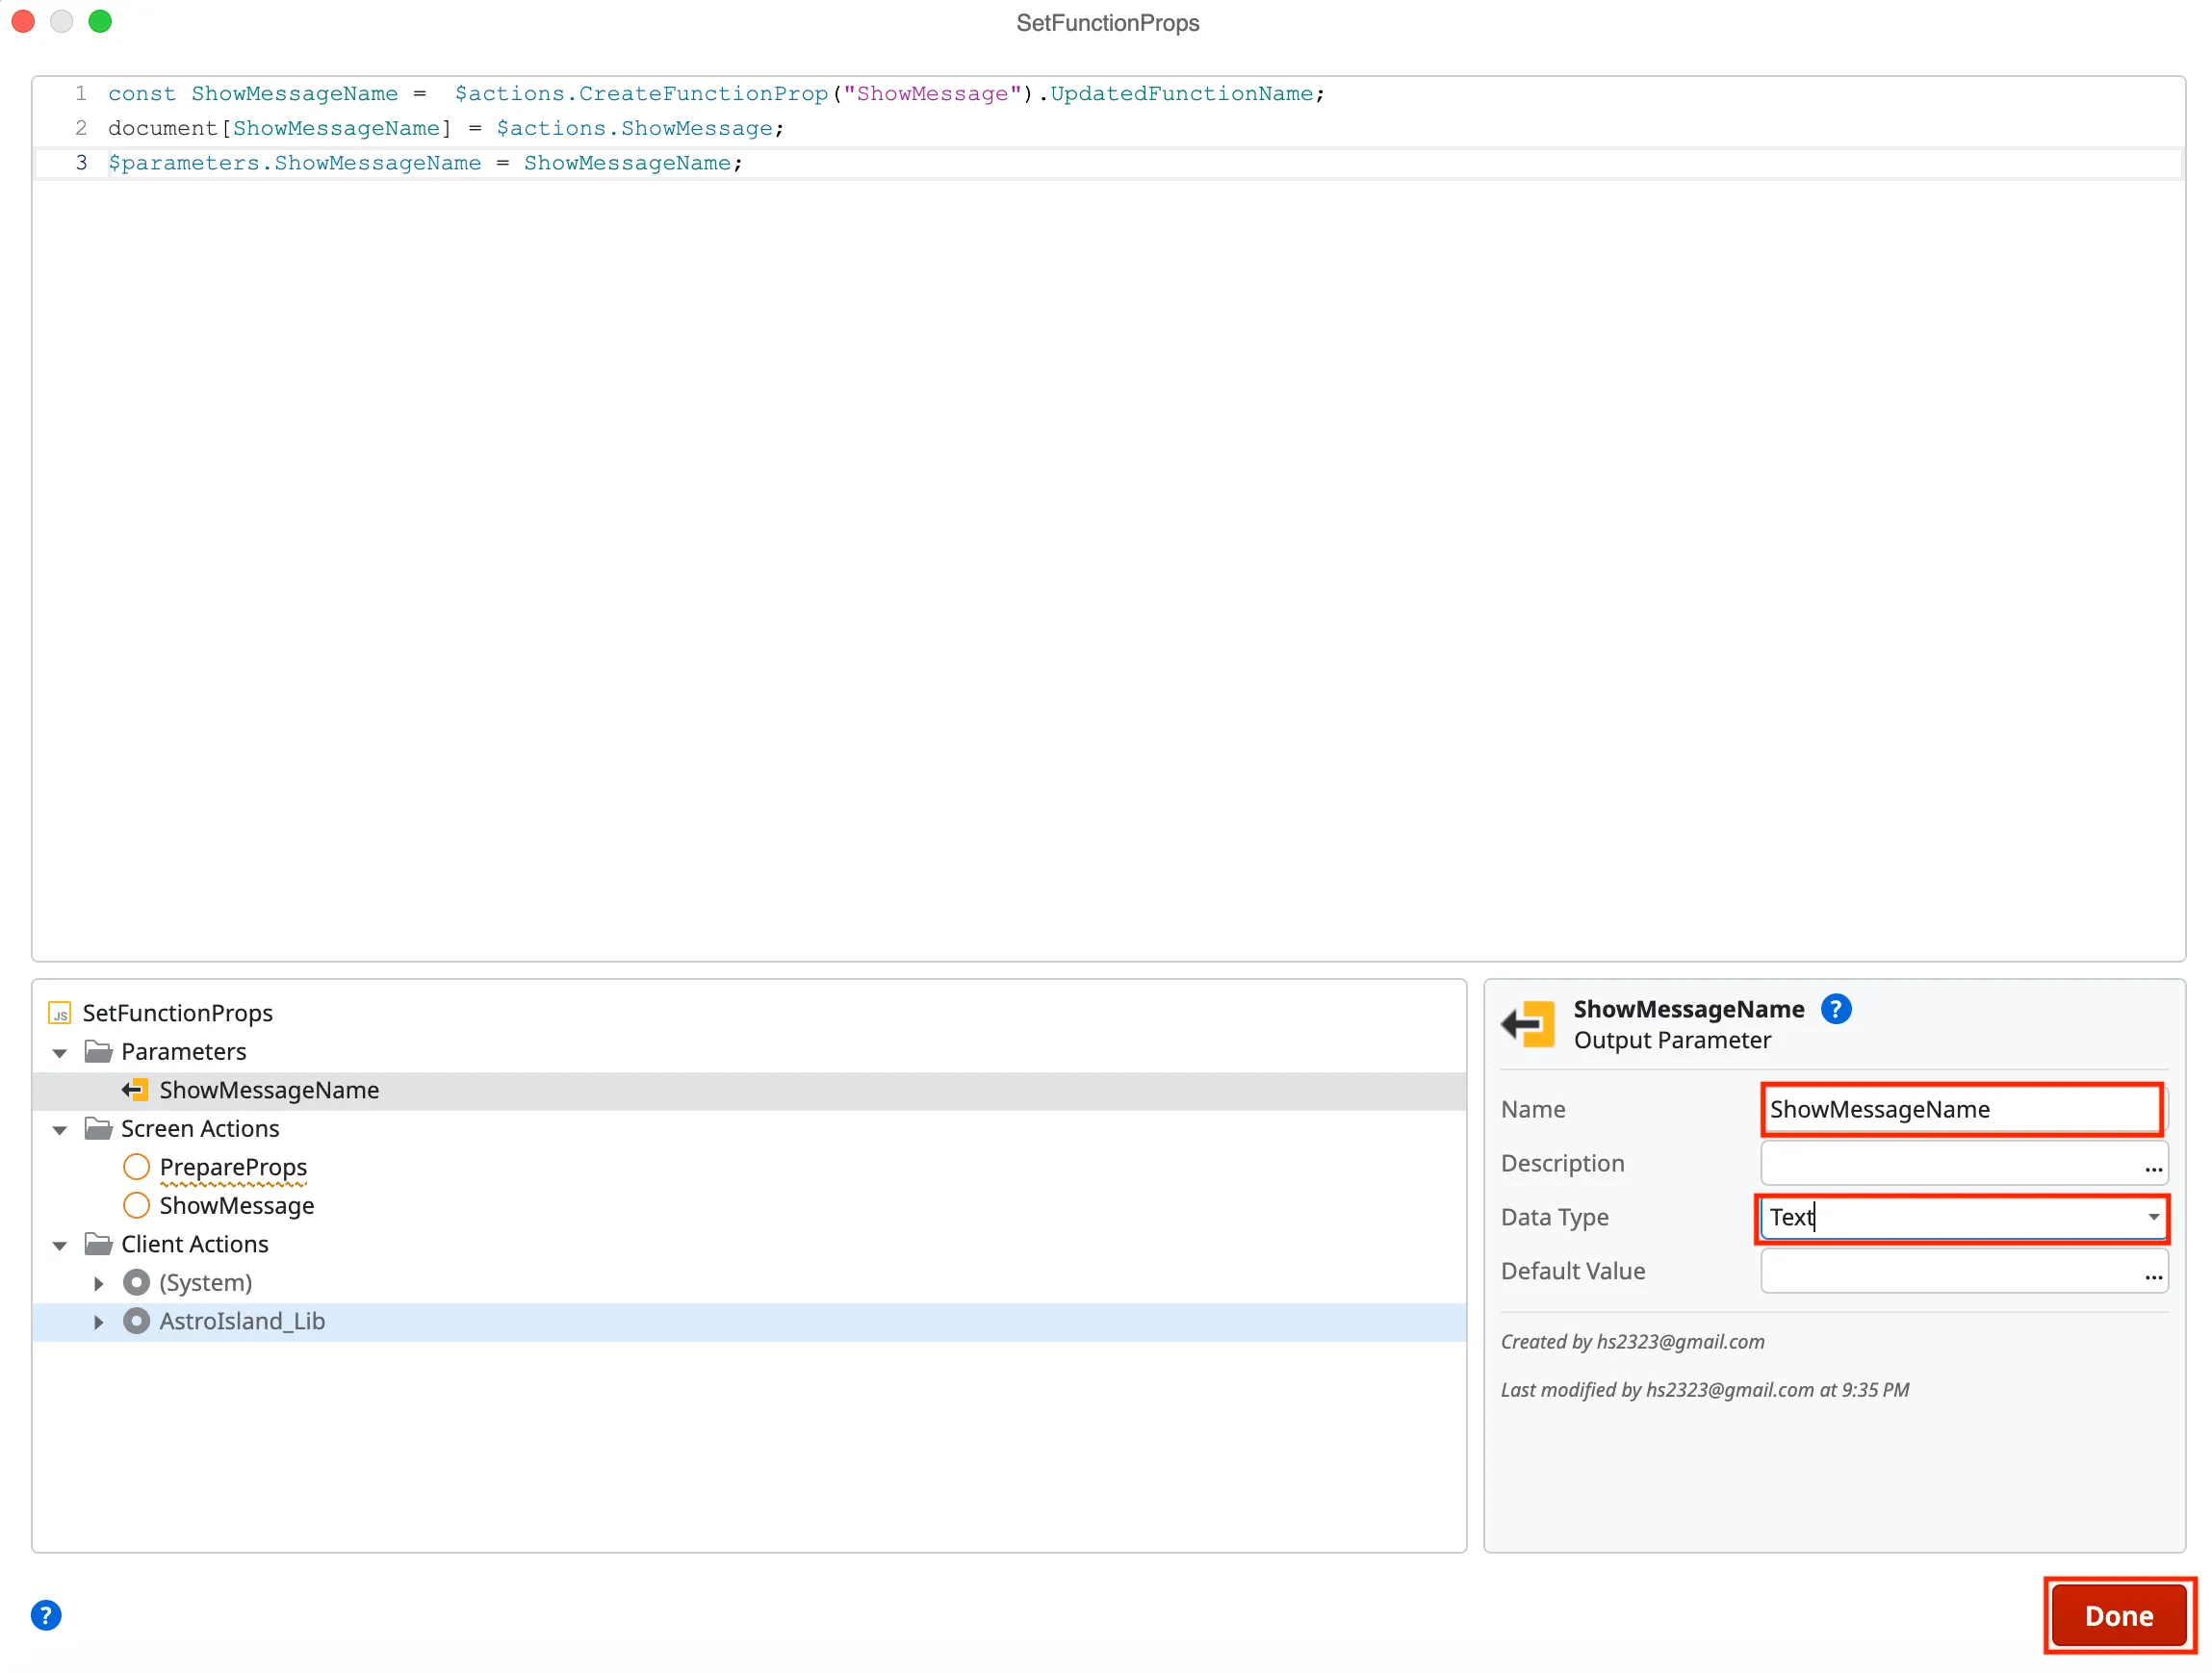Click the ShowMessage screen action icon
The height and width of the screenshot is (1673, 2212).
pos(136,1205)
